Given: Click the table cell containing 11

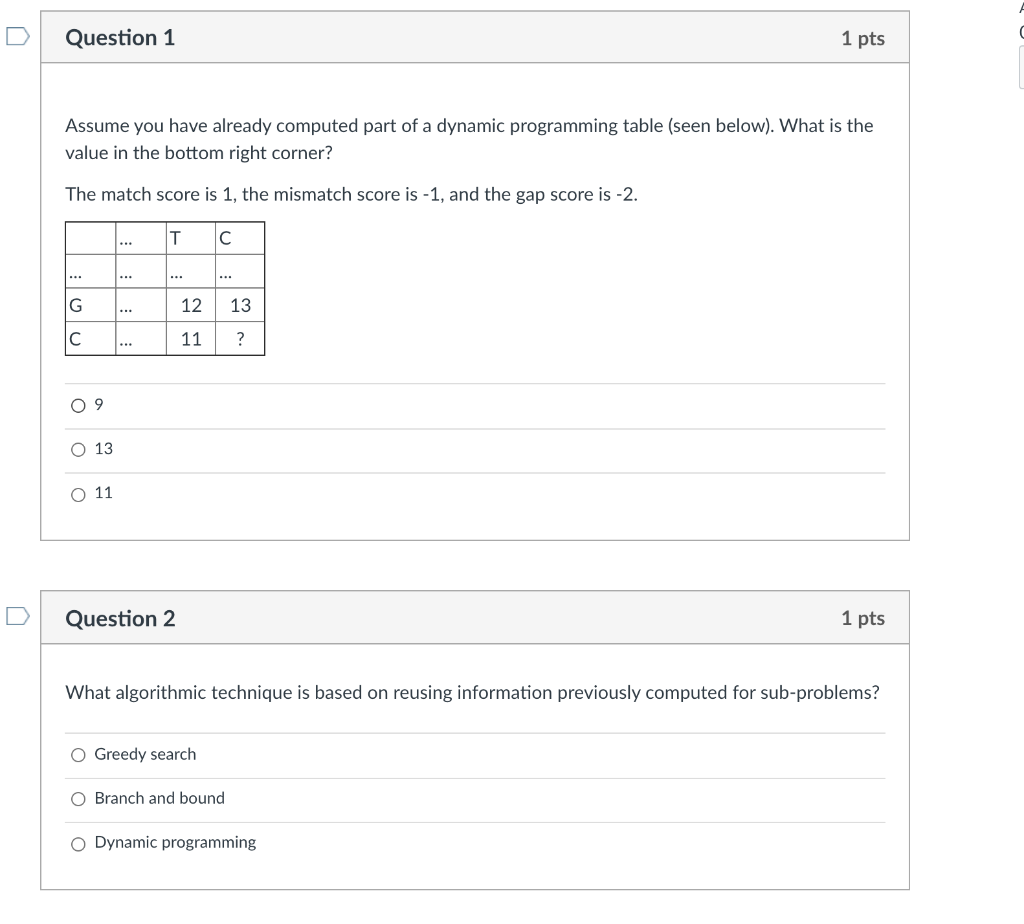Looking at the screenshot, I should 190,339.
